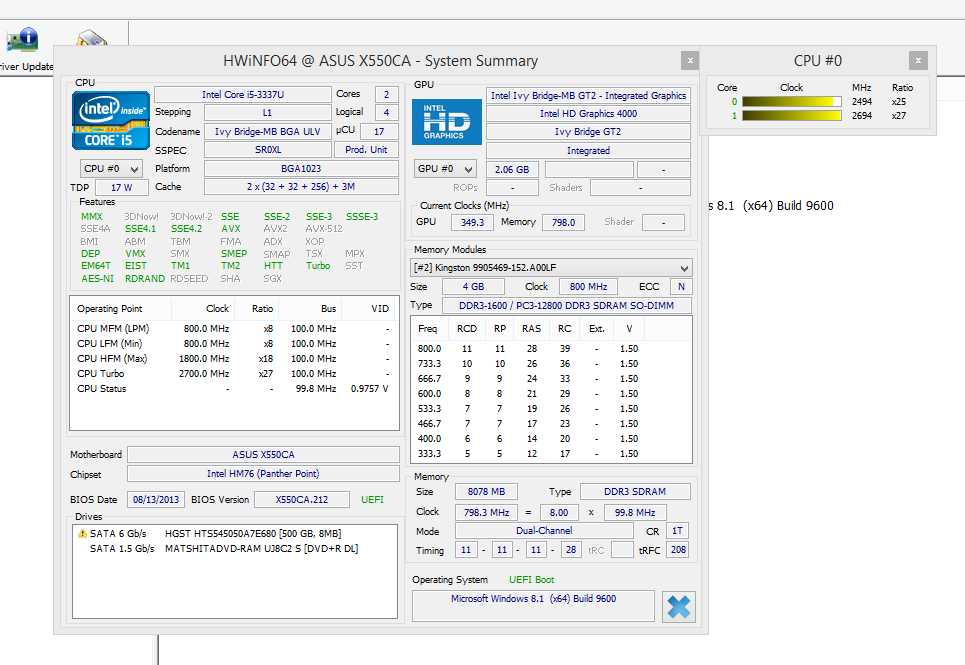Click the Operating Point column header
The image size is (965, 665).
121,309
